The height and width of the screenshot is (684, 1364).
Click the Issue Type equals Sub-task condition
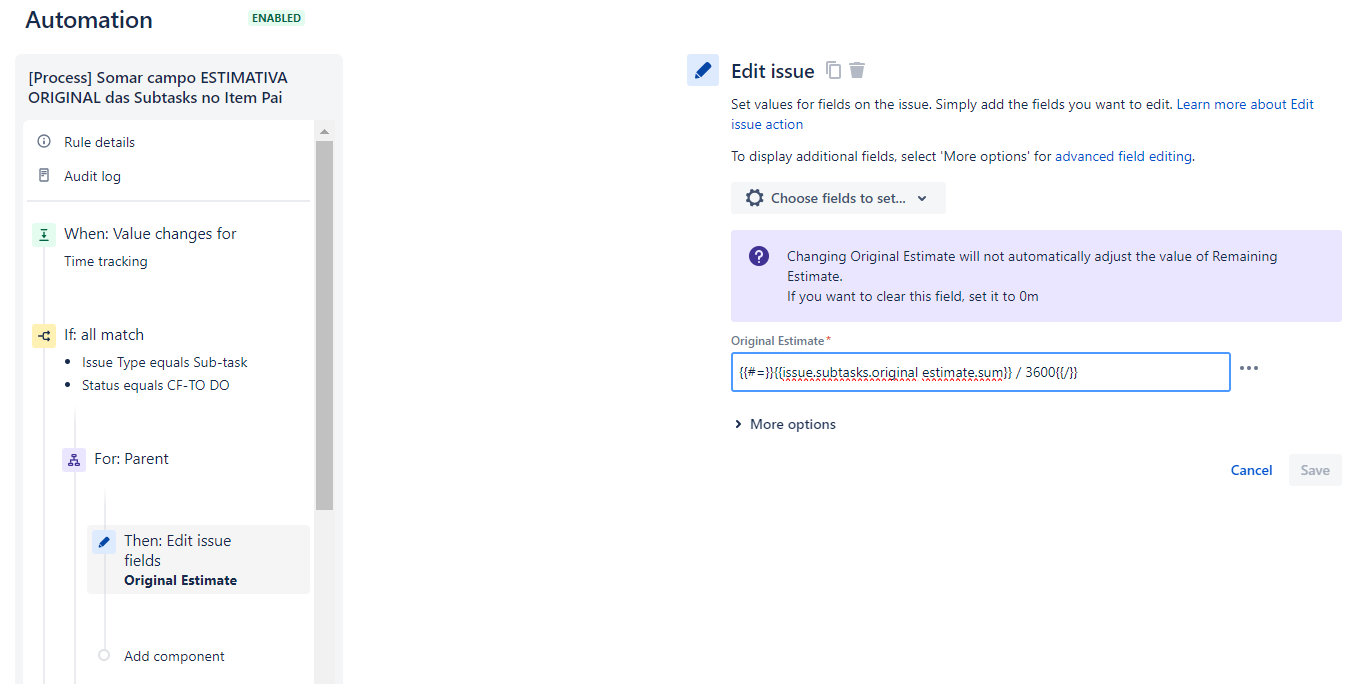pyautogui.click(x=164, y=362)
